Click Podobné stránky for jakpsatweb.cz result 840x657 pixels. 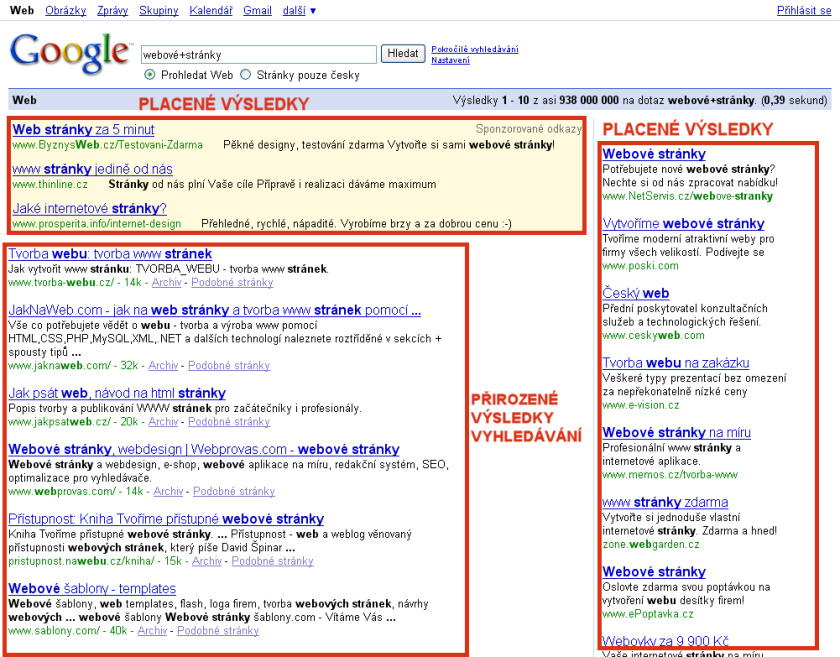[229, 422]
